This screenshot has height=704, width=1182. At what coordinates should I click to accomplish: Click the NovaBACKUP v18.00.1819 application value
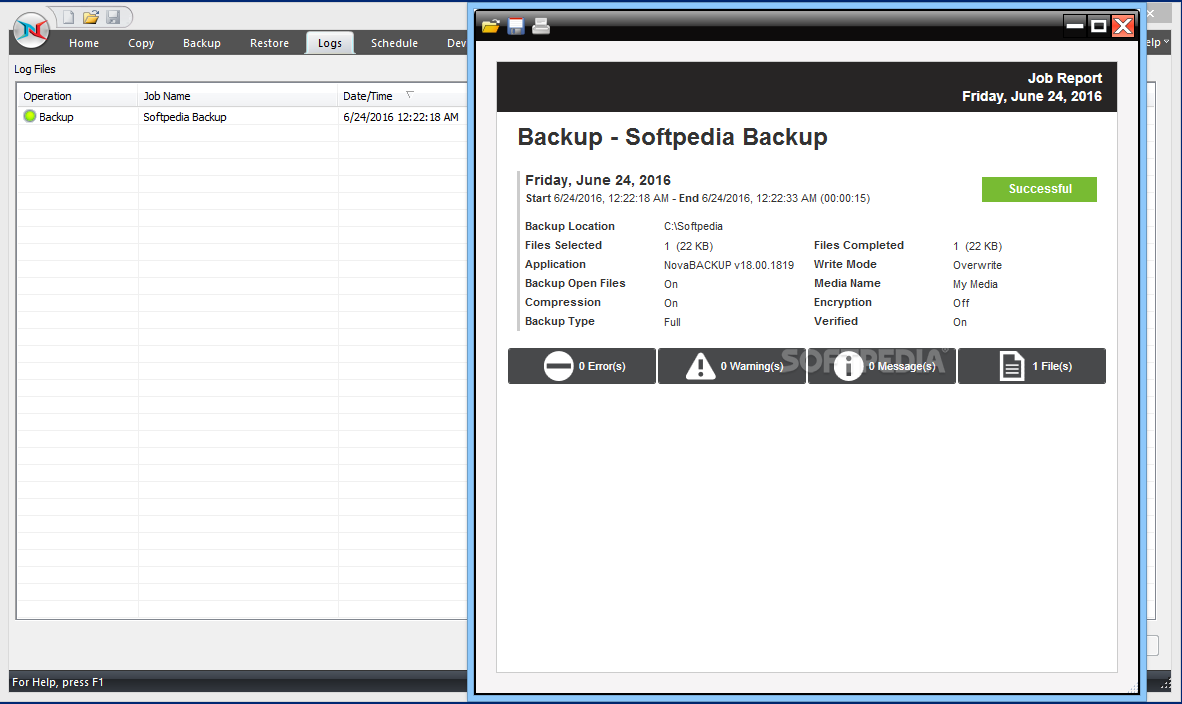tap(729, 265)
